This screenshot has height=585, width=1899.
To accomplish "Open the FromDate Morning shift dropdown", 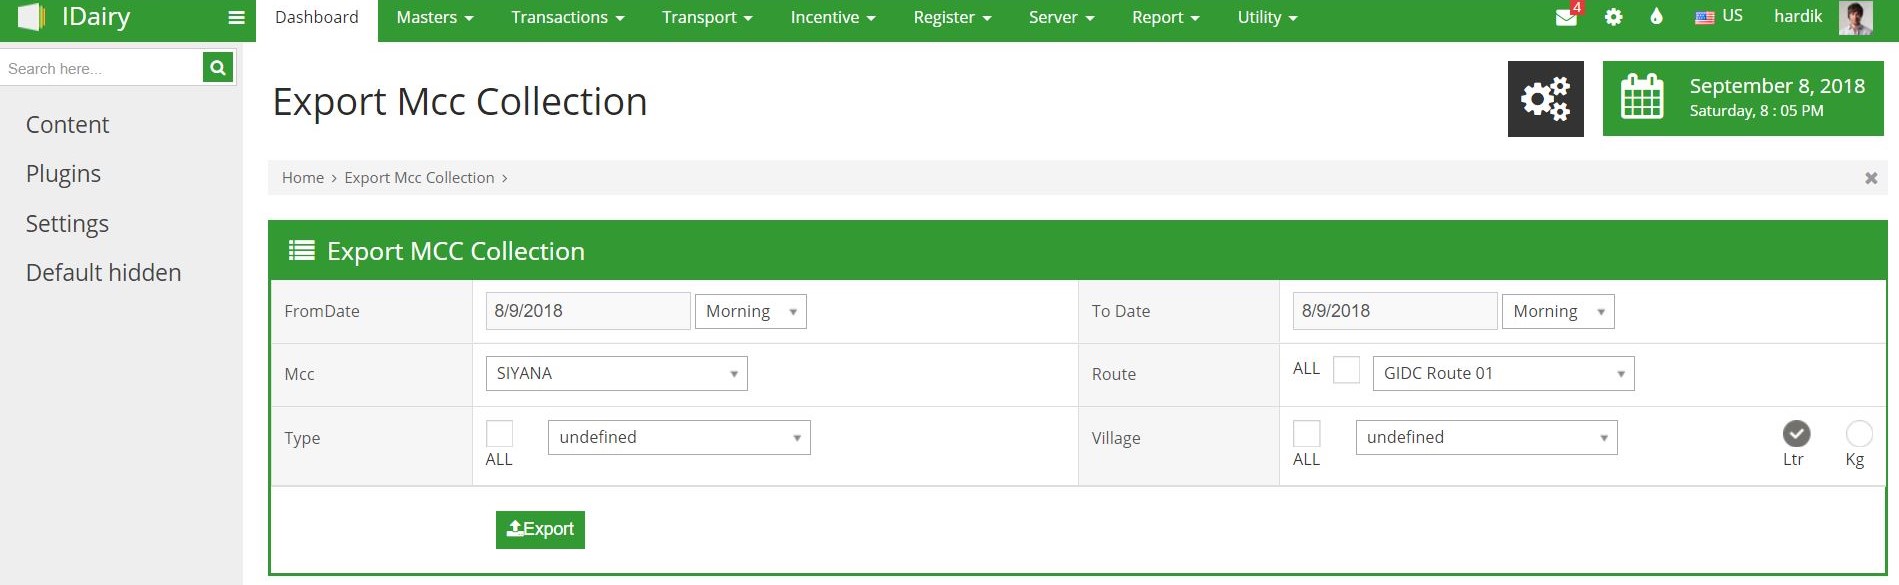I will point(750,311).
